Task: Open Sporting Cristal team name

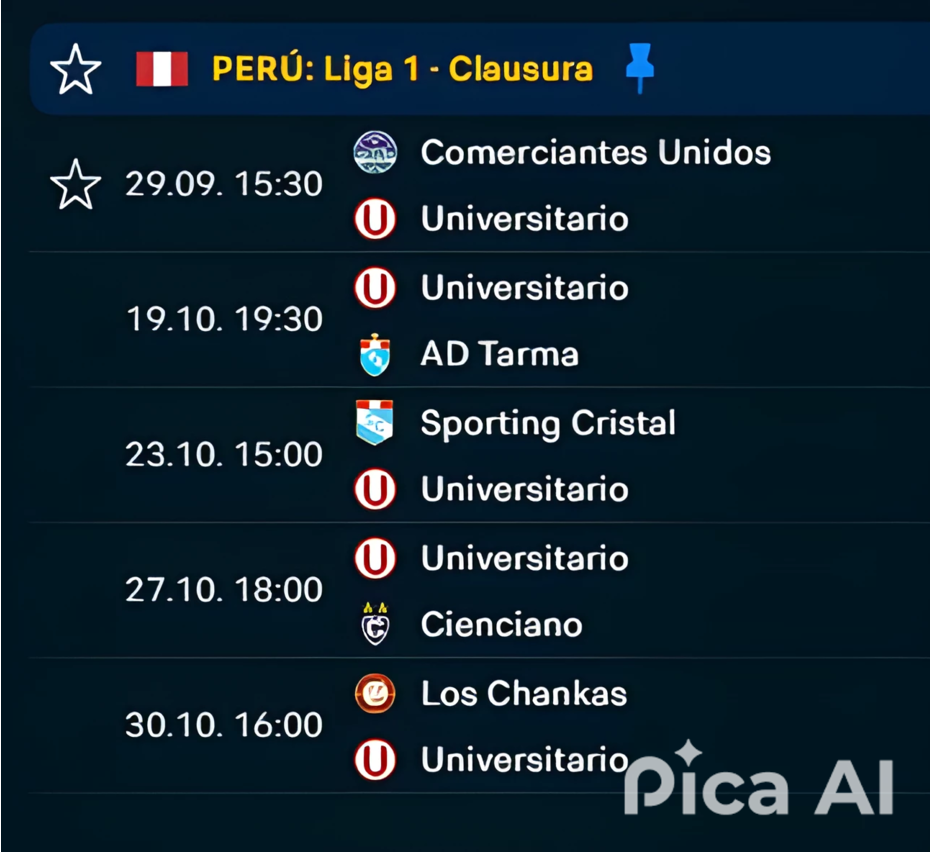Action: tap(548, 424)
